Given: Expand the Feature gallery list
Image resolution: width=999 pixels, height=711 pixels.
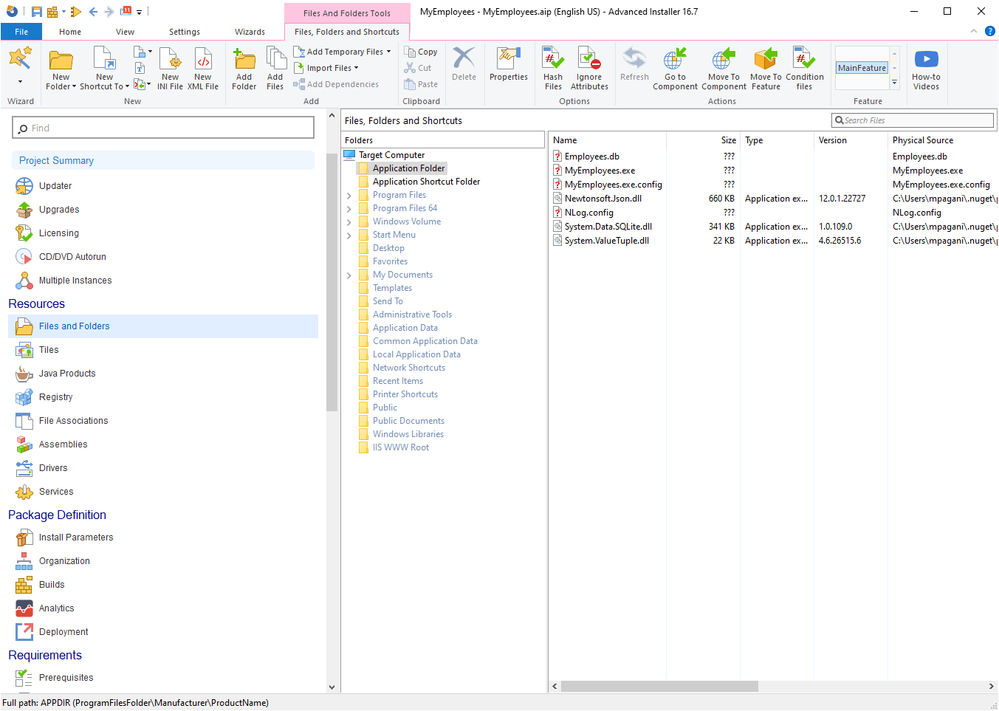Looking at the screenshot, I should (x=895, y=83).
